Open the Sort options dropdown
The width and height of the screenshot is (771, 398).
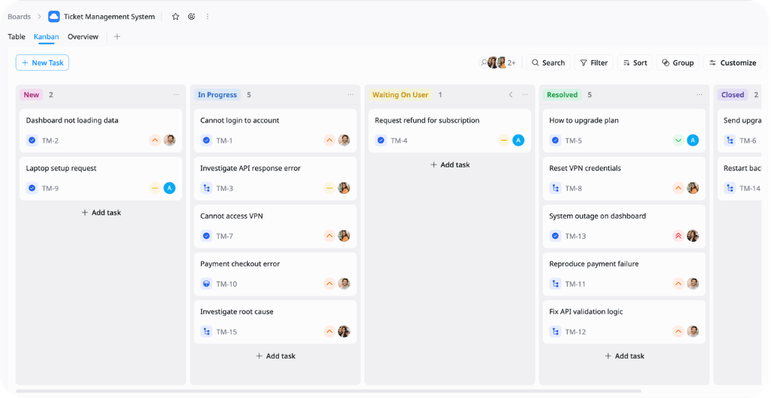[635, 62]
